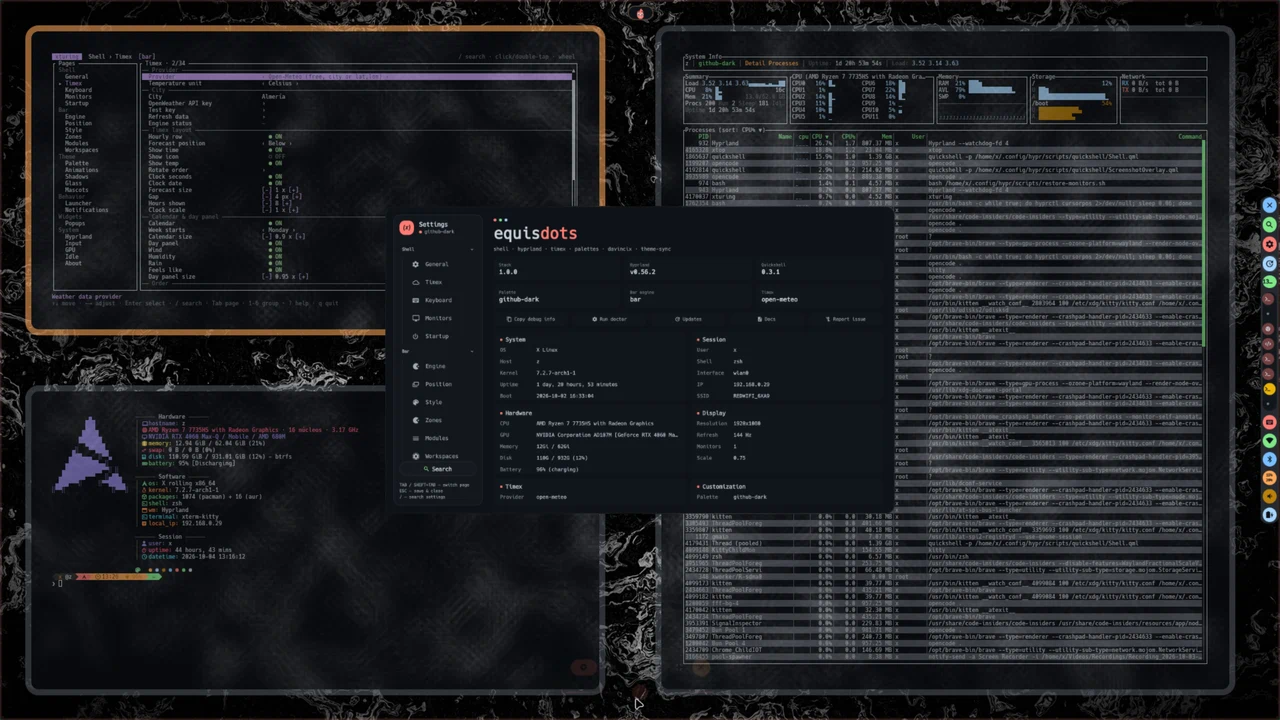Click equisdots logo icon beside Settings title
Viewport: 1280px width, 720px height.
point(406,227)
